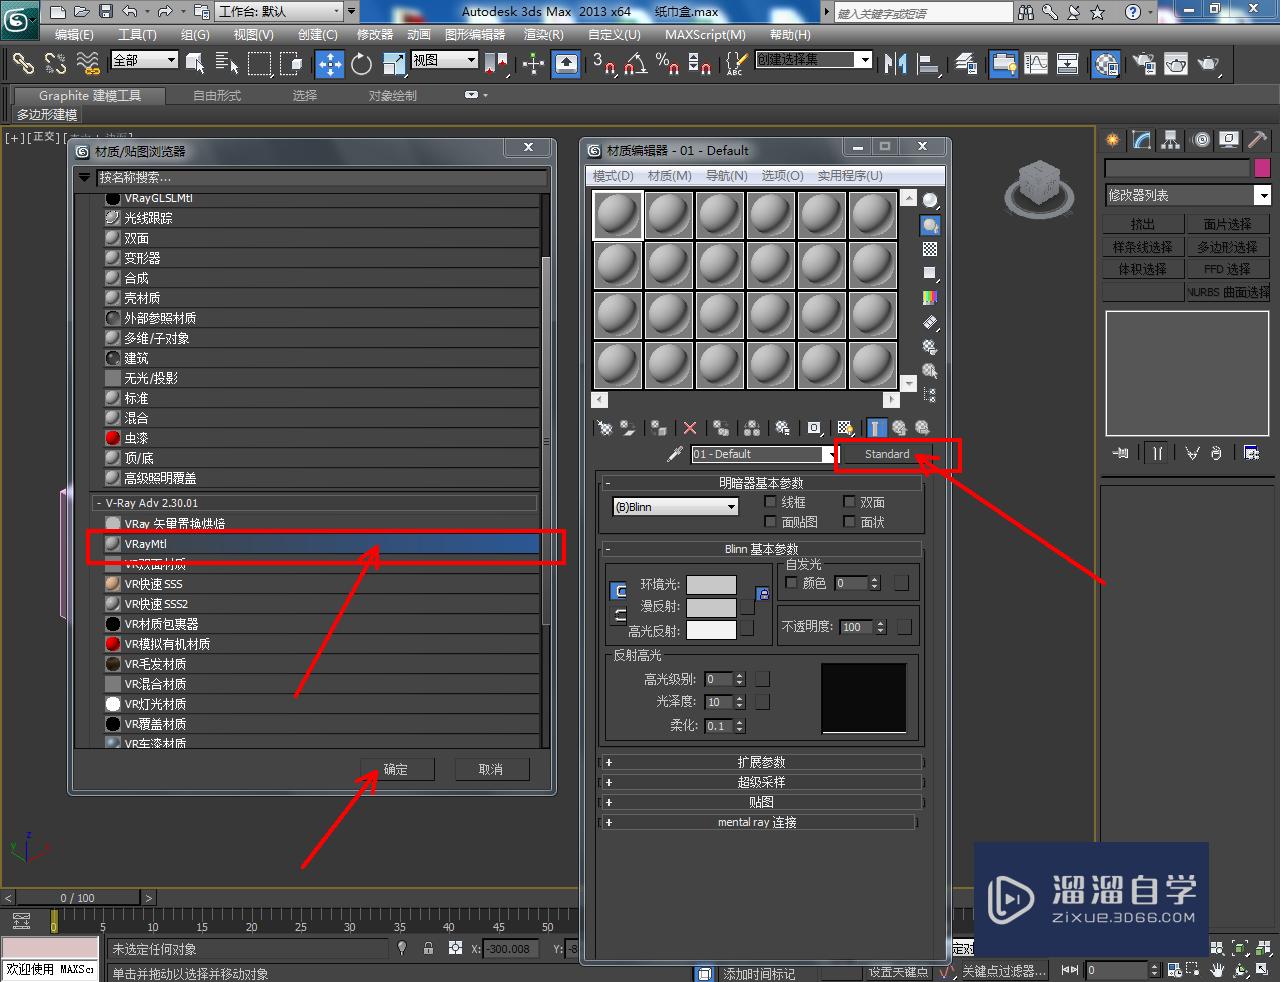Click 确定 button in material browser
1280x982 pixels.
[396, 769]
